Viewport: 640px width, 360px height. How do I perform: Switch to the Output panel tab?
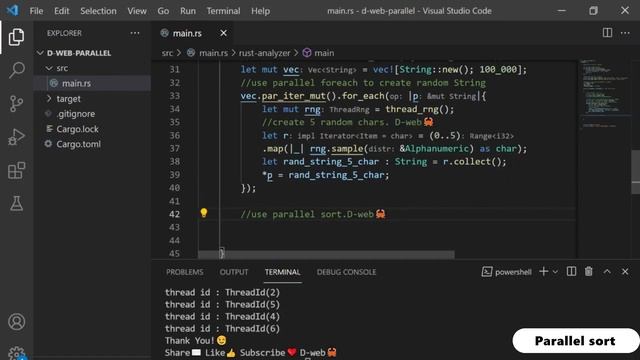coord(233,272)
